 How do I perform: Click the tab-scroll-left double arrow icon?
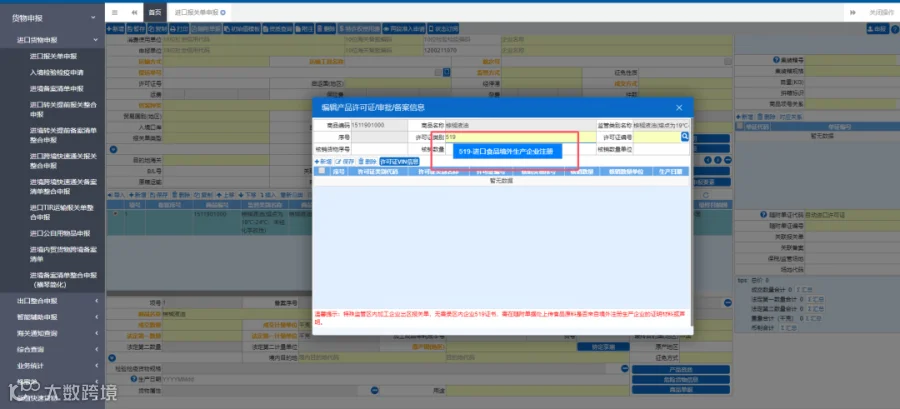(134, 12)
